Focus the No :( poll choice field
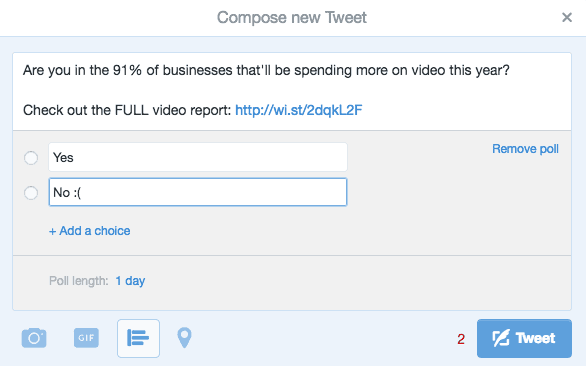 [198, 192]
